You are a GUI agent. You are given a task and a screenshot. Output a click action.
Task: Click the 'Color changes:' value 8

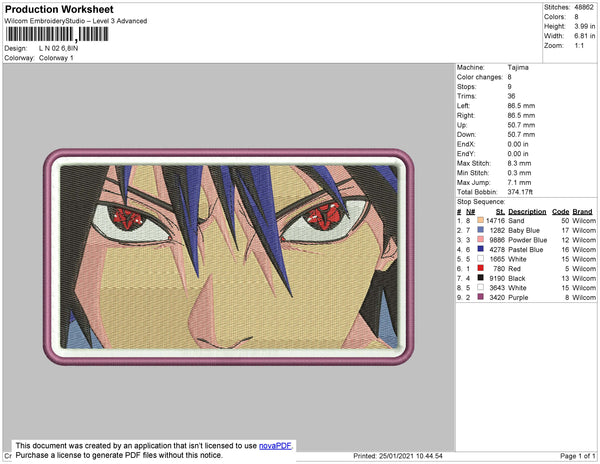[509, 77]
